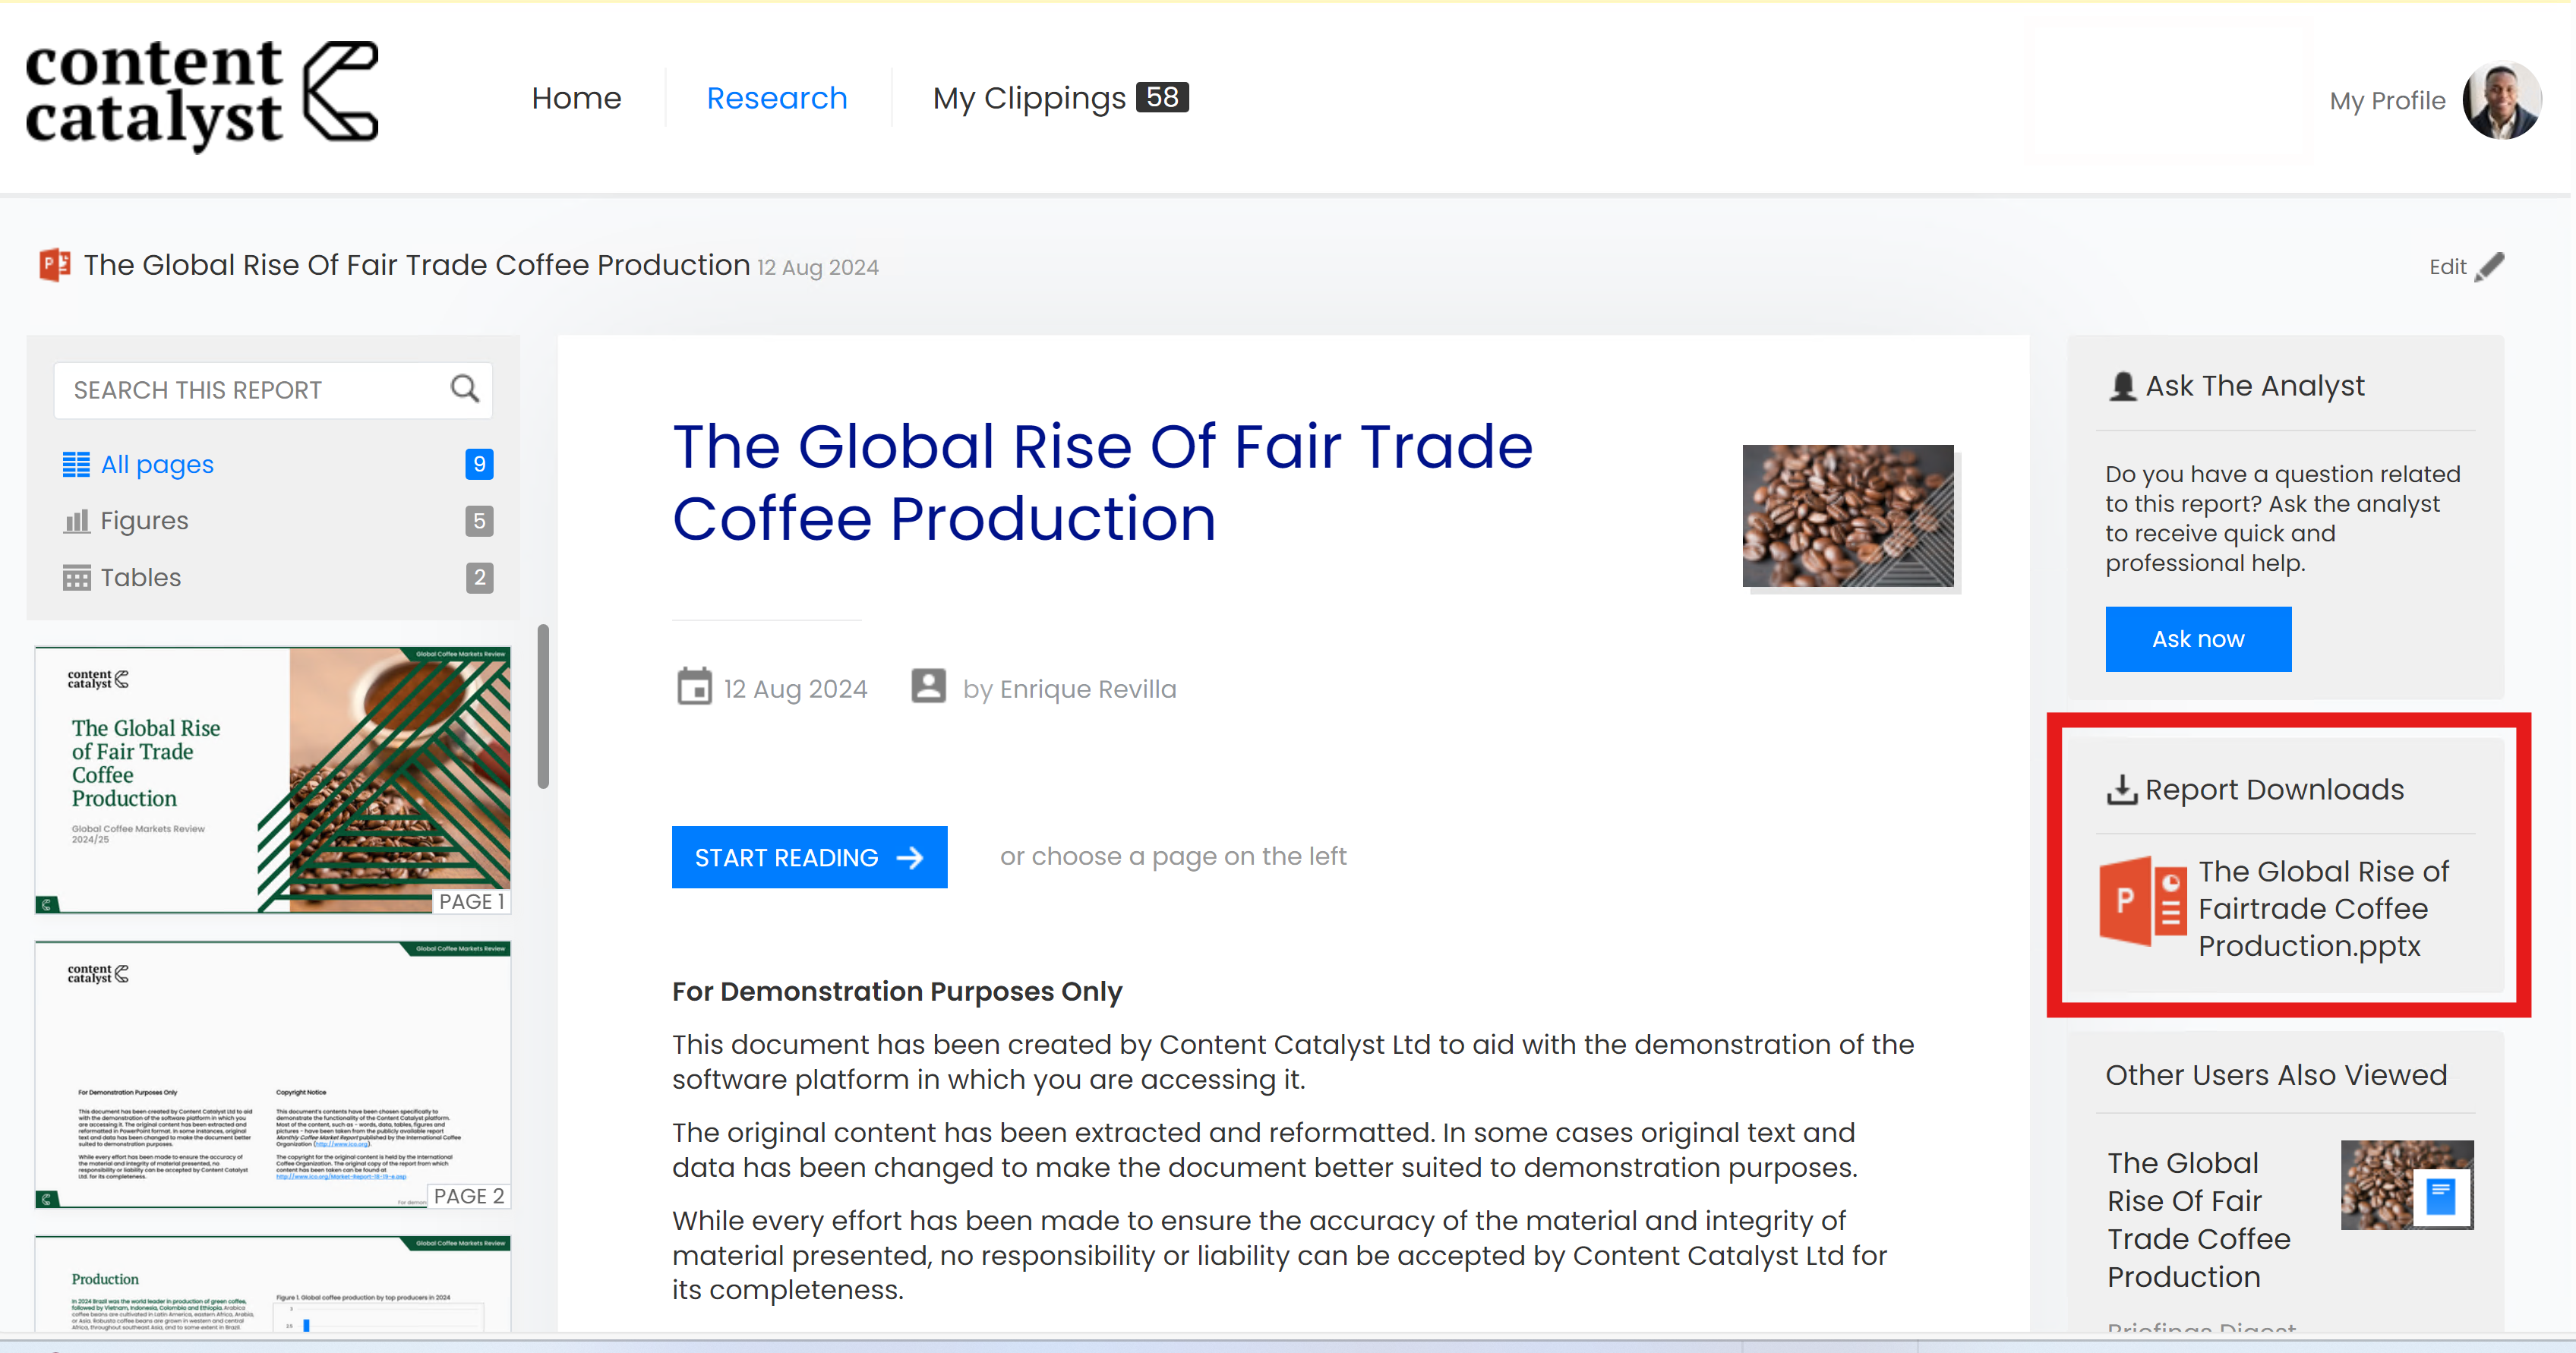Viewport: 2576px width, 1353px height.
Task: Click the author person icon
Action: (x=928, y=687)
